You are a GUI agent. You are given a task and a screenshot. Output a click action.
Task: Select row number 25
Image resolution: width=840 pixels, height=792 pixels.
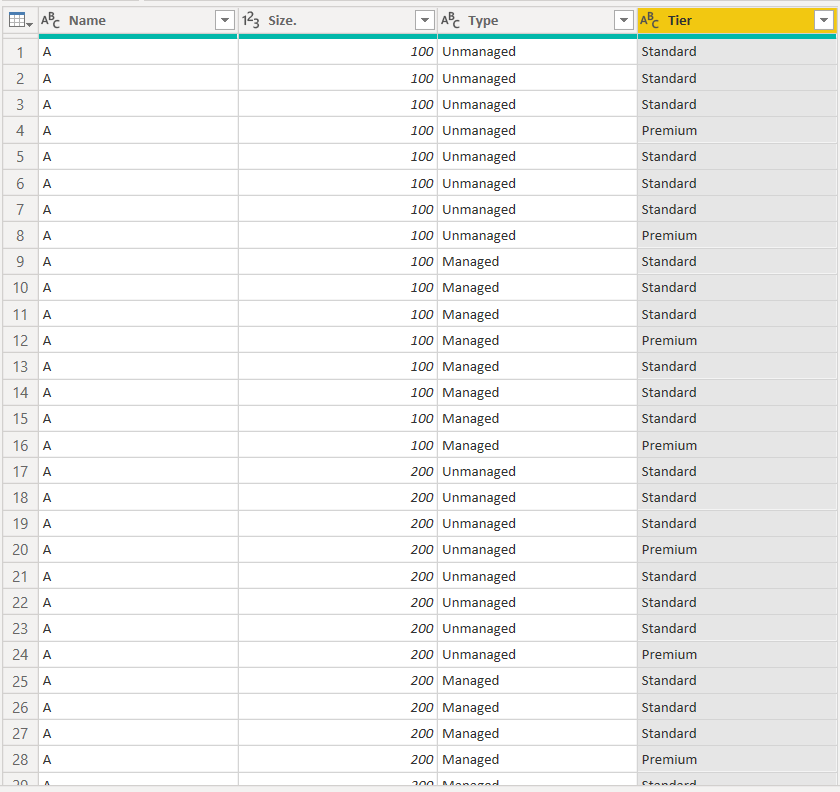20,681
